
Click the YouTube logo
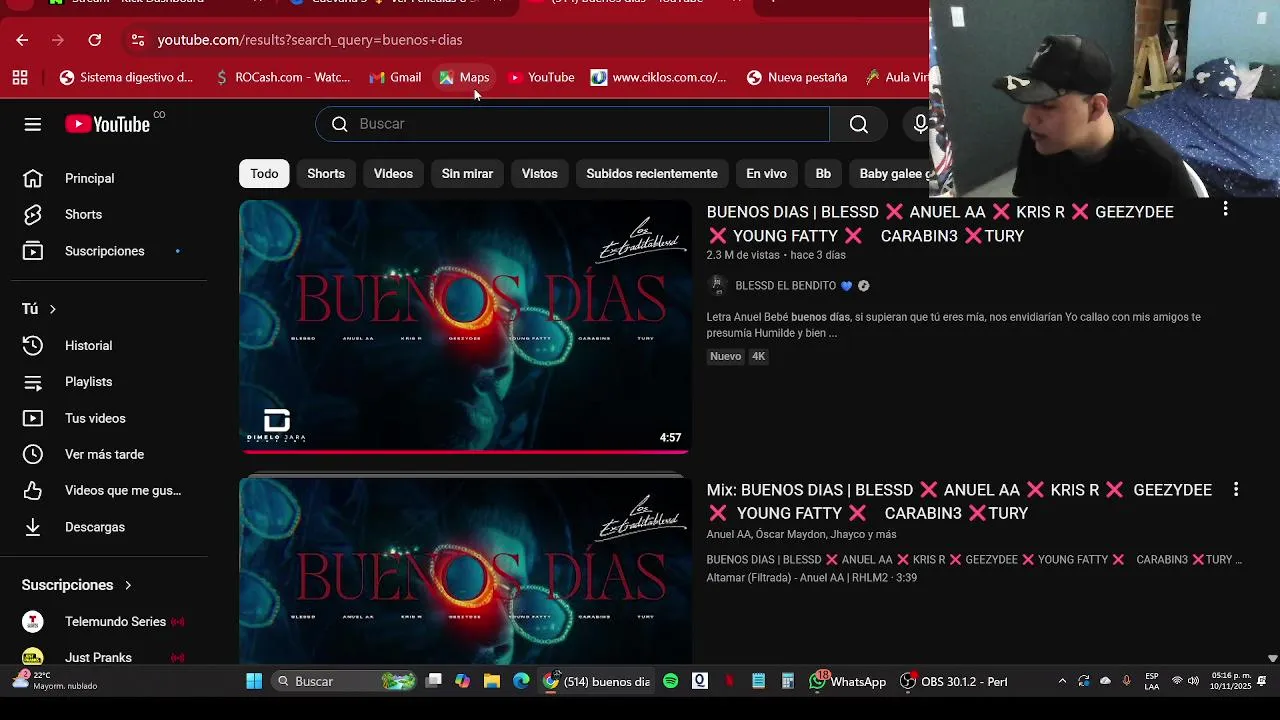pos(107,124)
